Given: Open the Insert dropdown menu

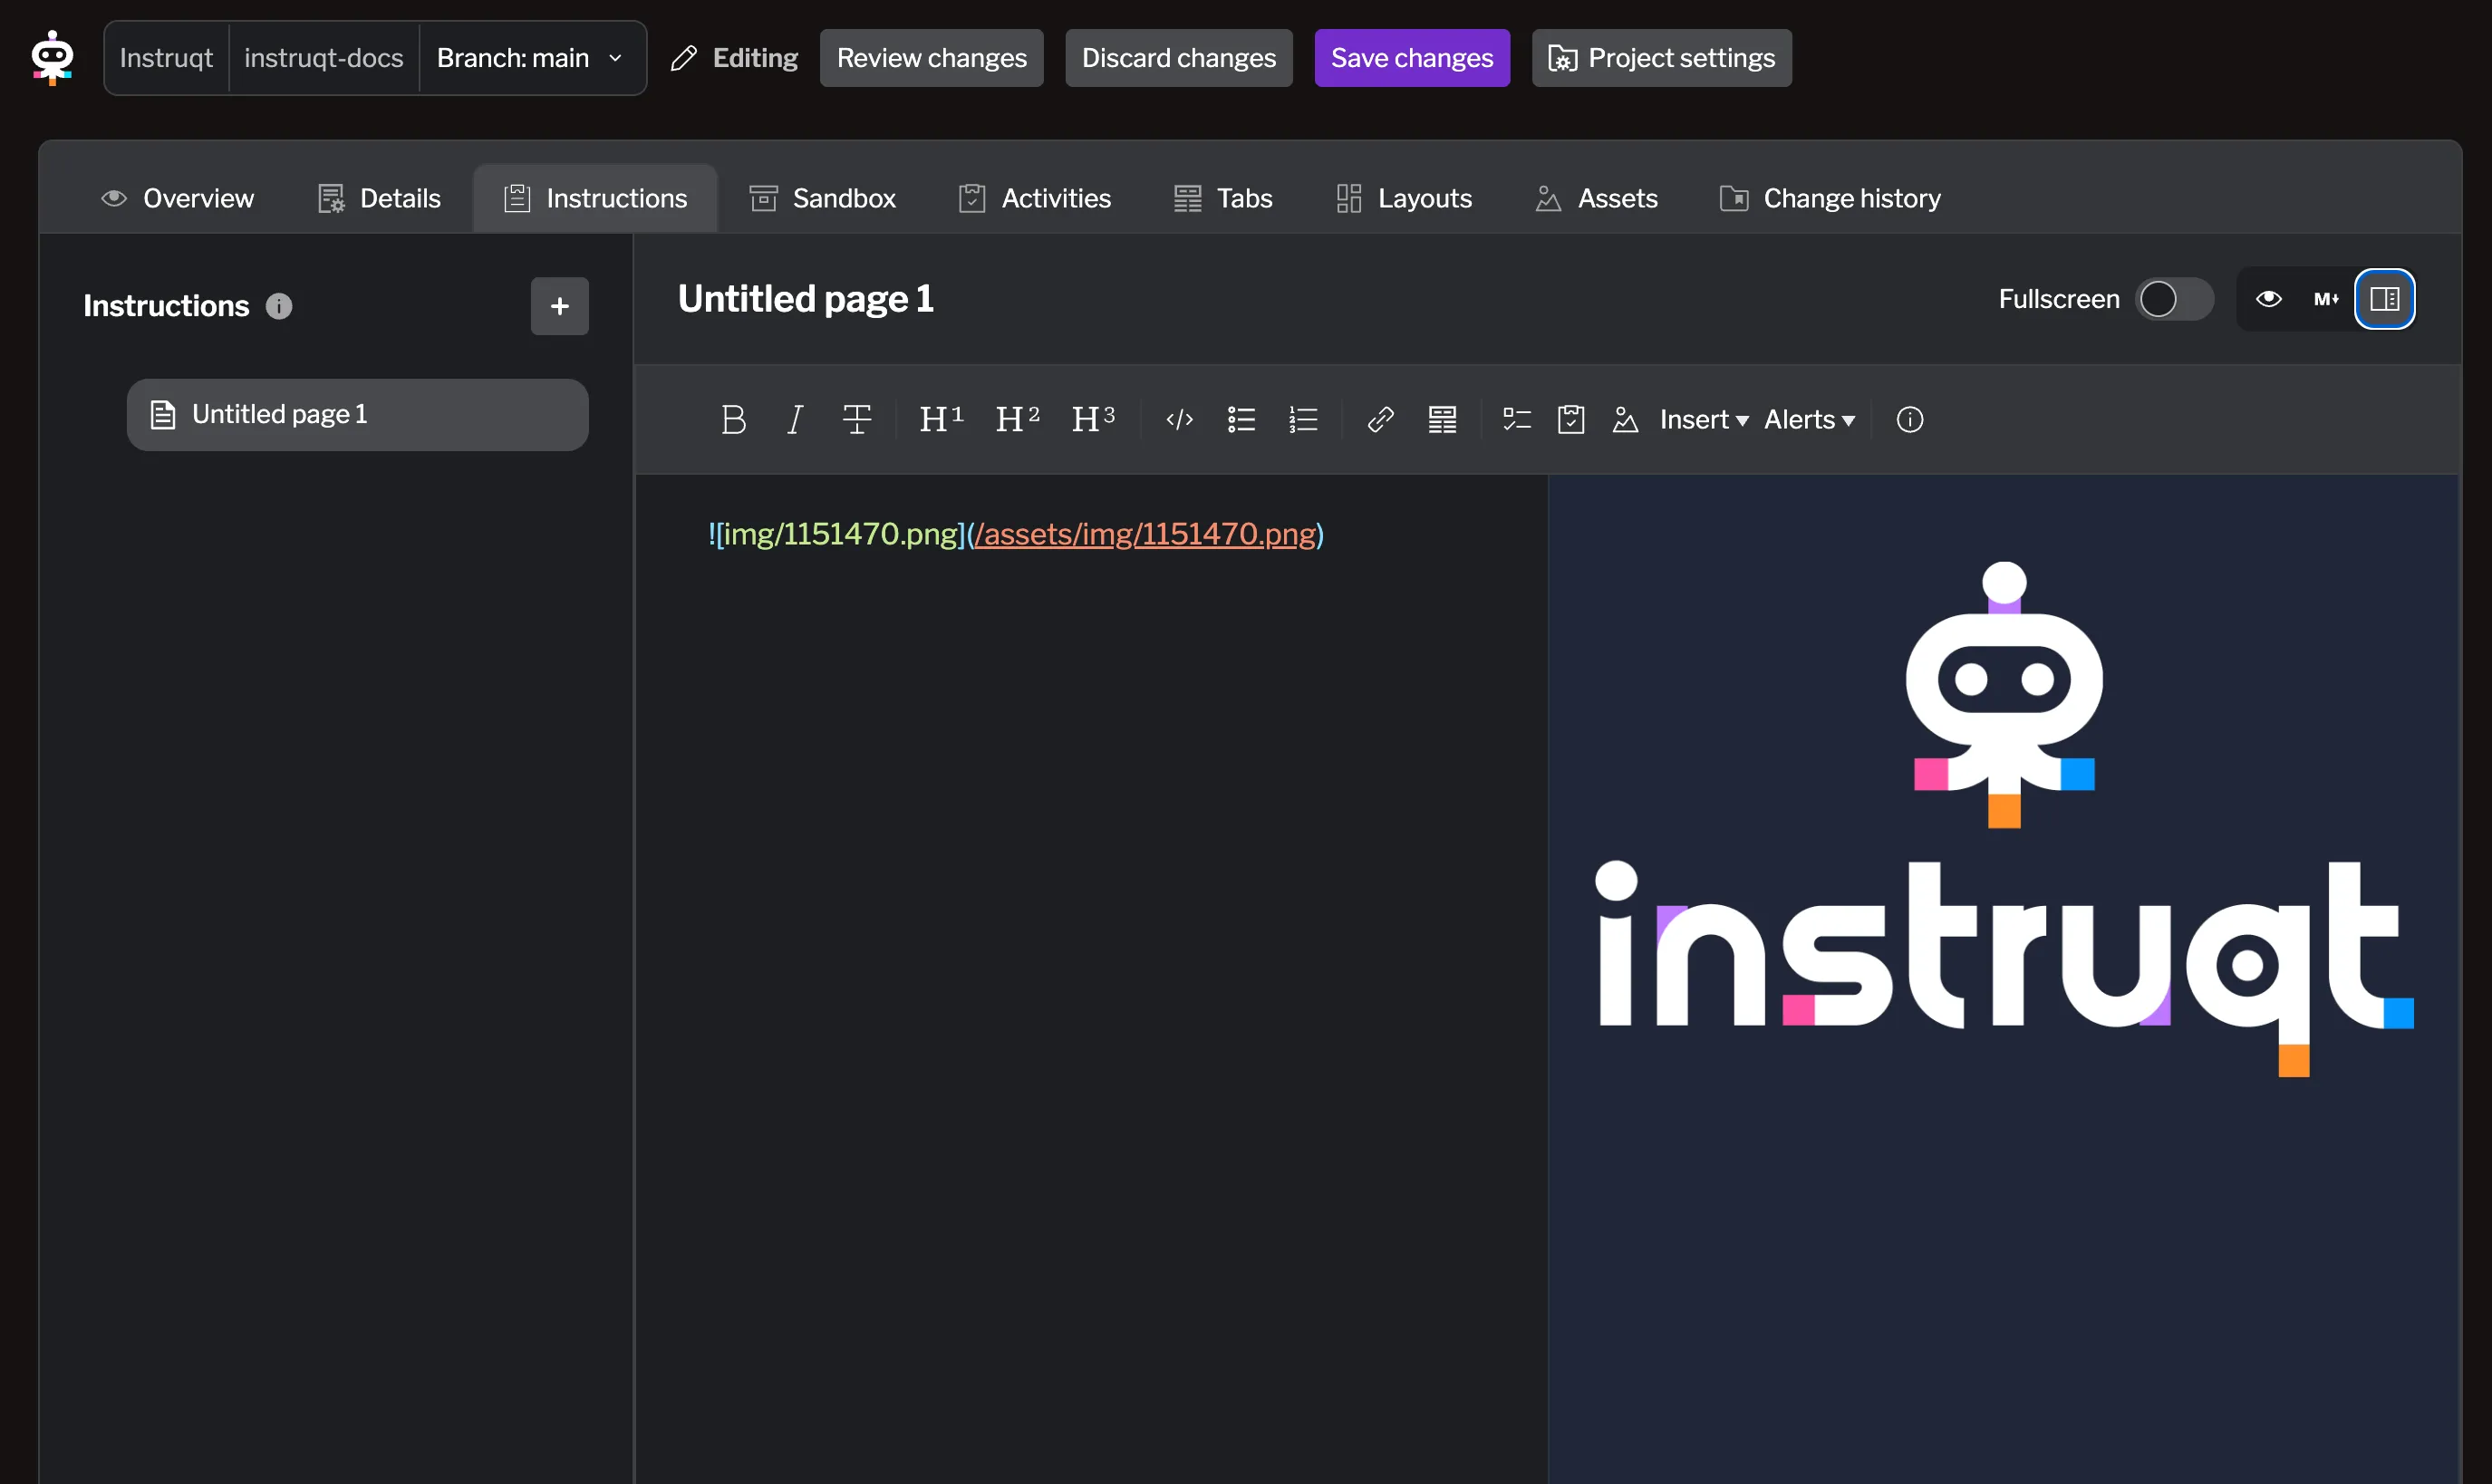Looking at the screenshot, I should tap(1702, 419).
